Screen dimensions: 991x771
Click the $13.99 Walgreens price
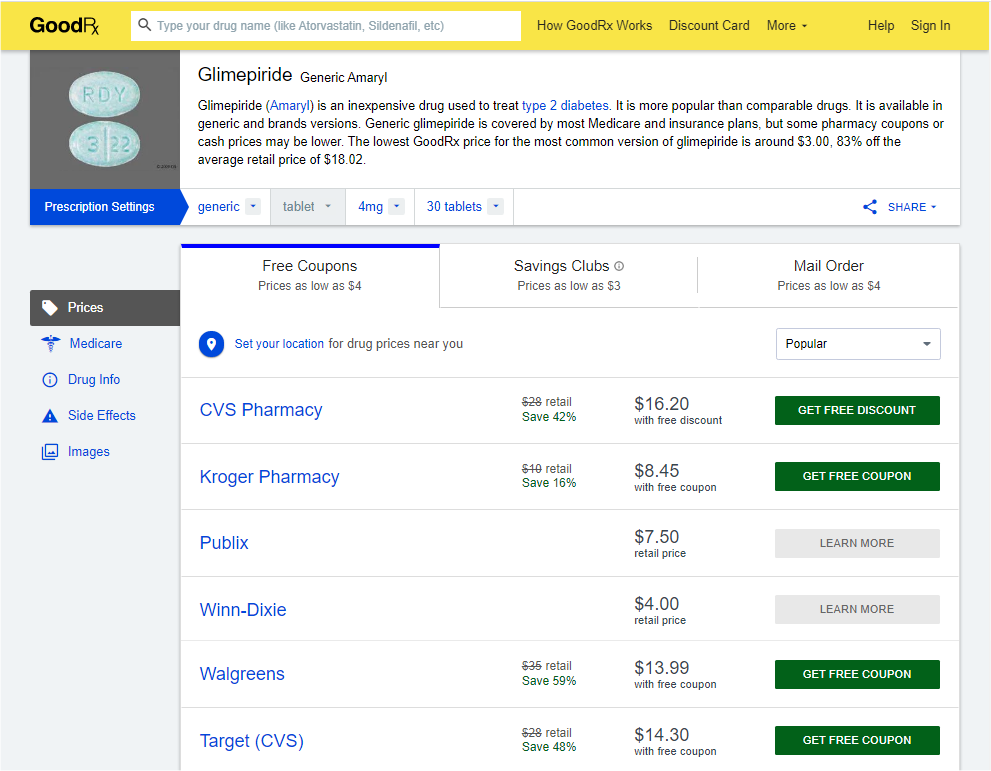(662, 668)
